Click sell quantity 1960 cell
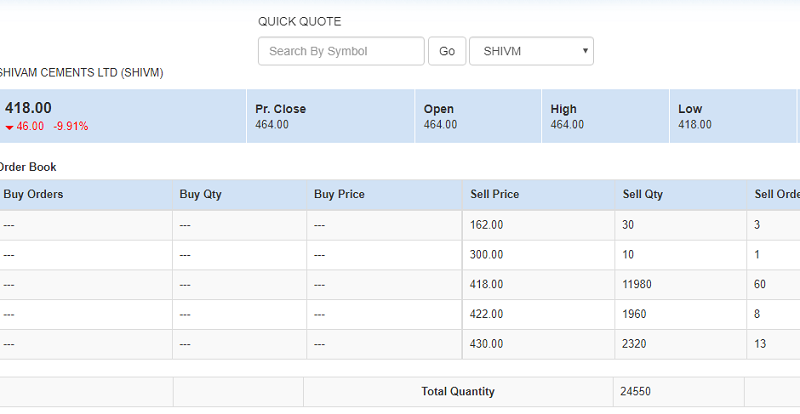 coord(681,314)
